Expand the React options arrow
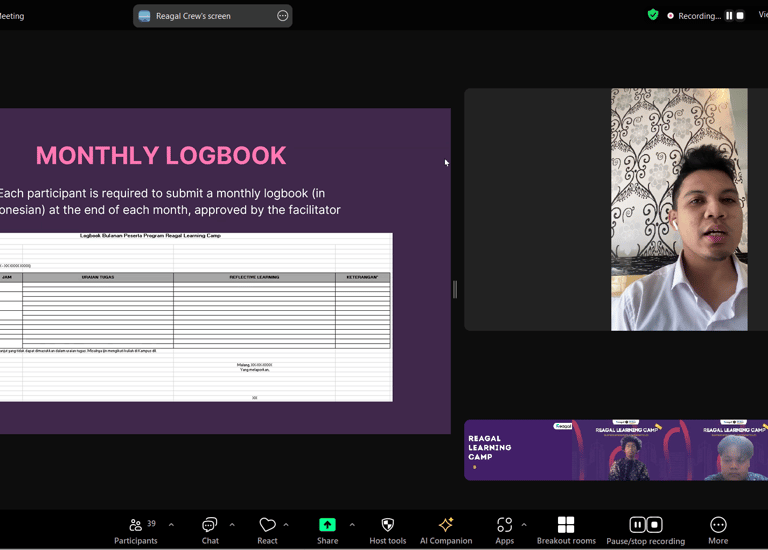 click(286, 525)
